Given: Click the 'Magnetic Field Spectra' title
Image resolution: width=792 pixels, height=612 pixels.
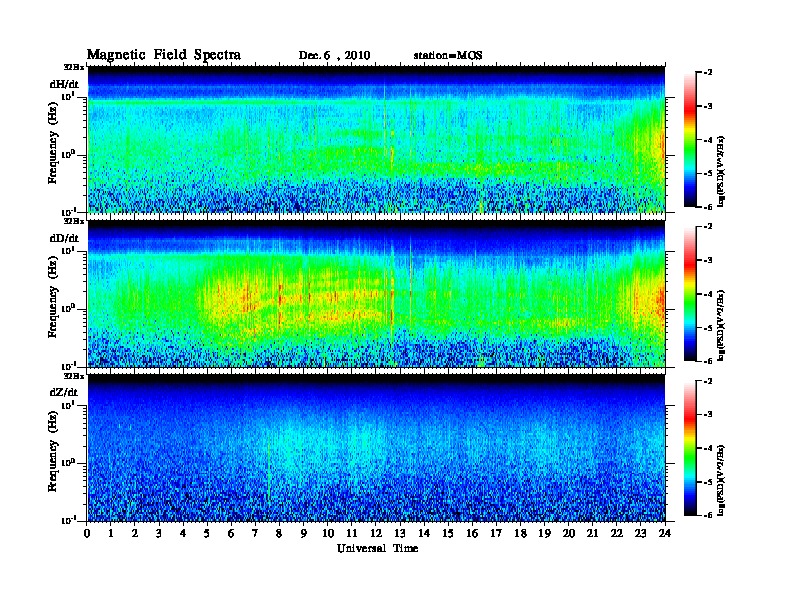Looking at the screenshot, I should point(164,55).
